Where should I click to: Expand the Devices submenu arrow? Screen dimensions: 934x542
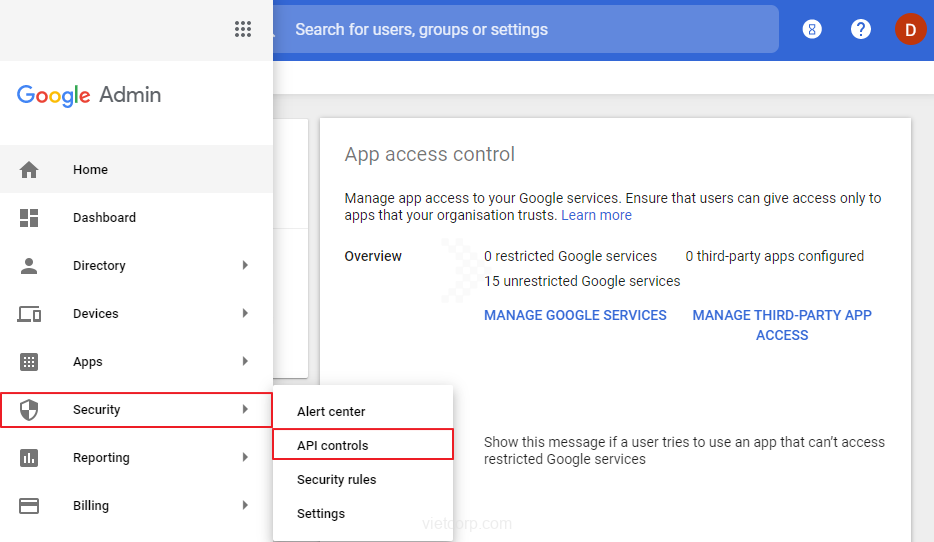[x=245, y=314]
